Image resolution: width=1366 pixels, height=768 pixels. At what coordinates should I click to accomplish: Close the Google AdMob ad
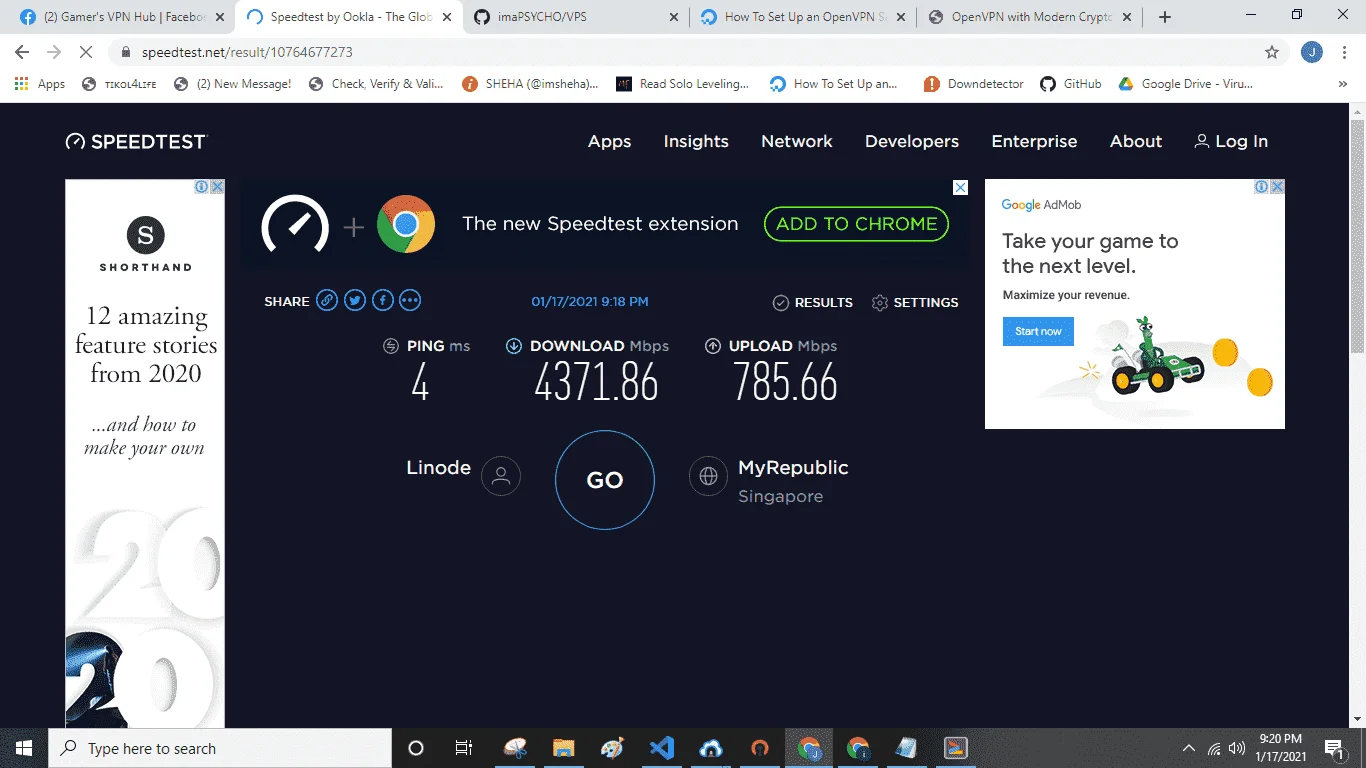coord(1277,187)
